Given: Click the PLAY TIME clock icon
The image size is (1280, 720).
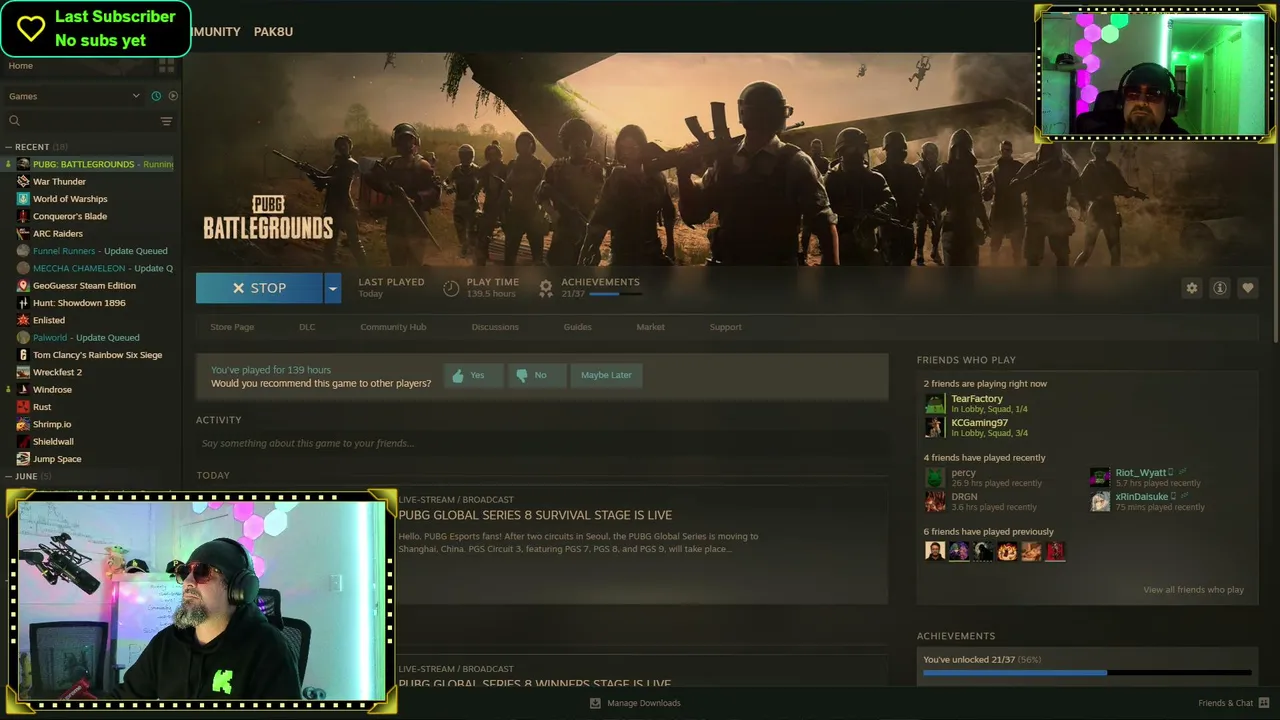Looking at the screenshot, I should [451, 288].
